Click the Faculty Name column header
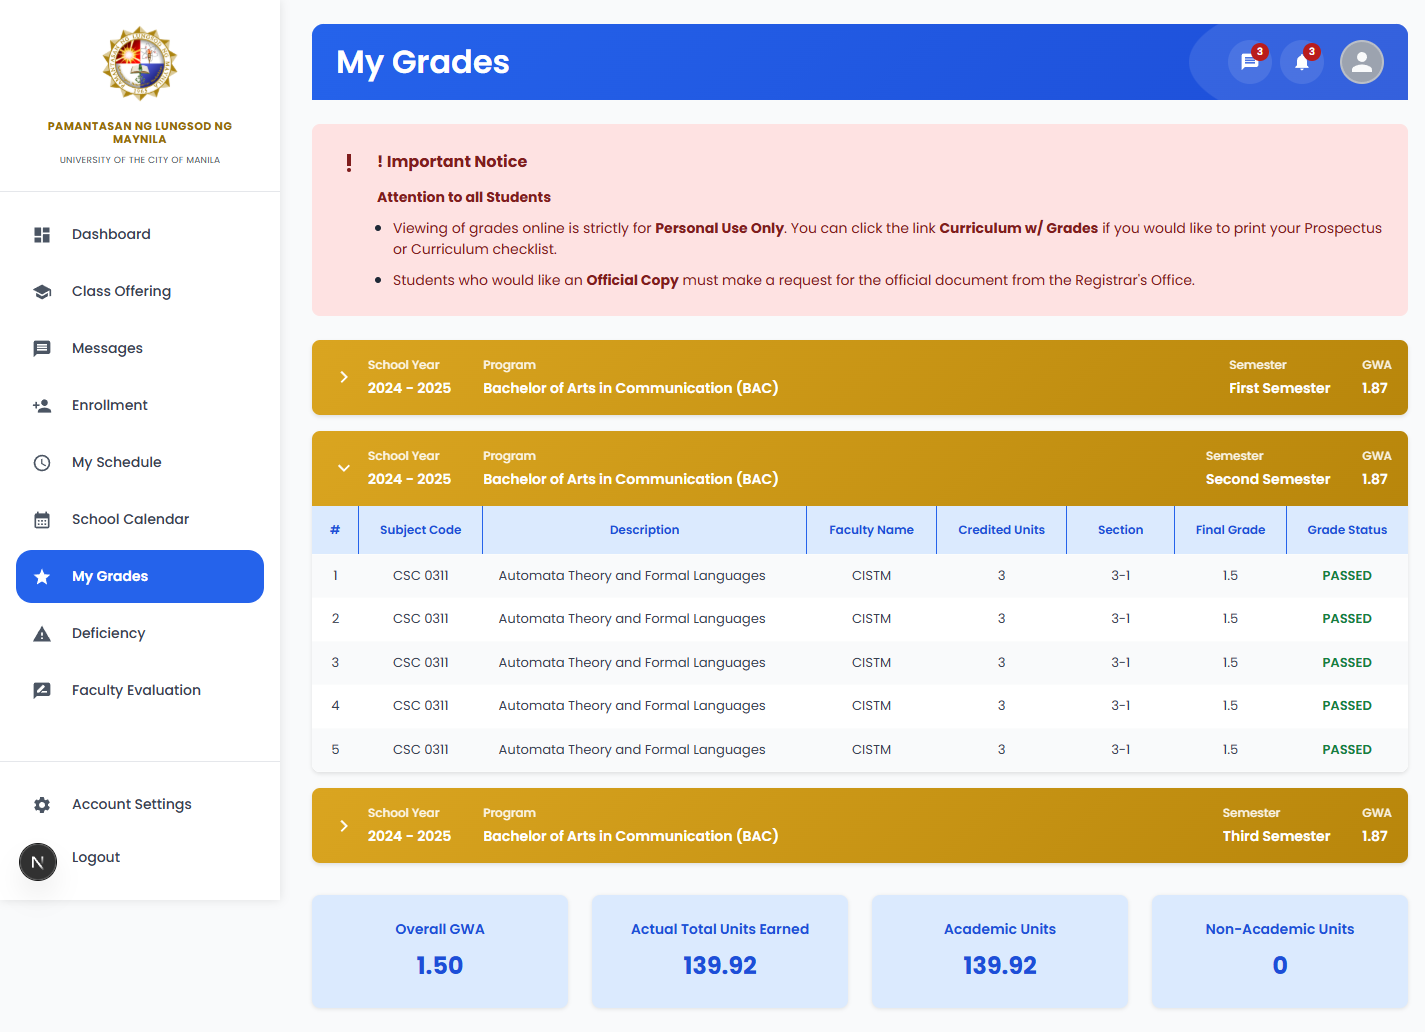1425x1032 pixels. [x=871, y=530]
